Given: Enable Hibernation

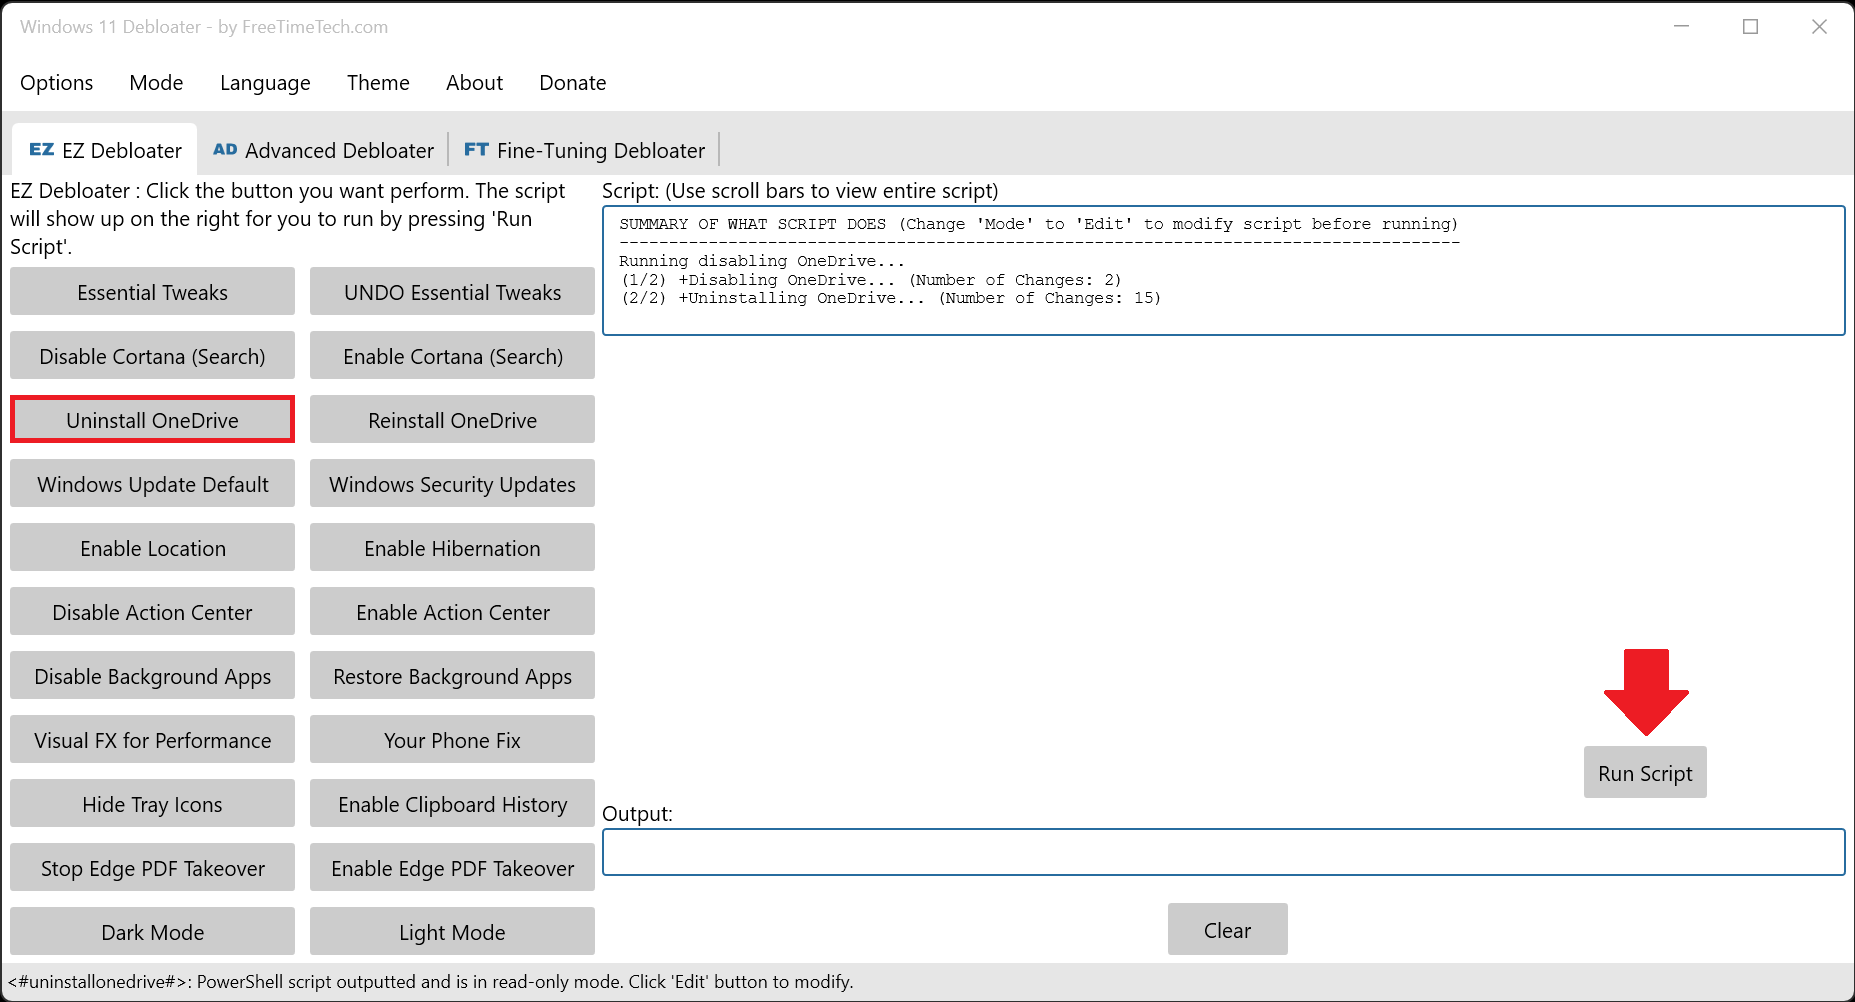Looking at the screenshot, I should pyautogui.click(x=452, y=548).
